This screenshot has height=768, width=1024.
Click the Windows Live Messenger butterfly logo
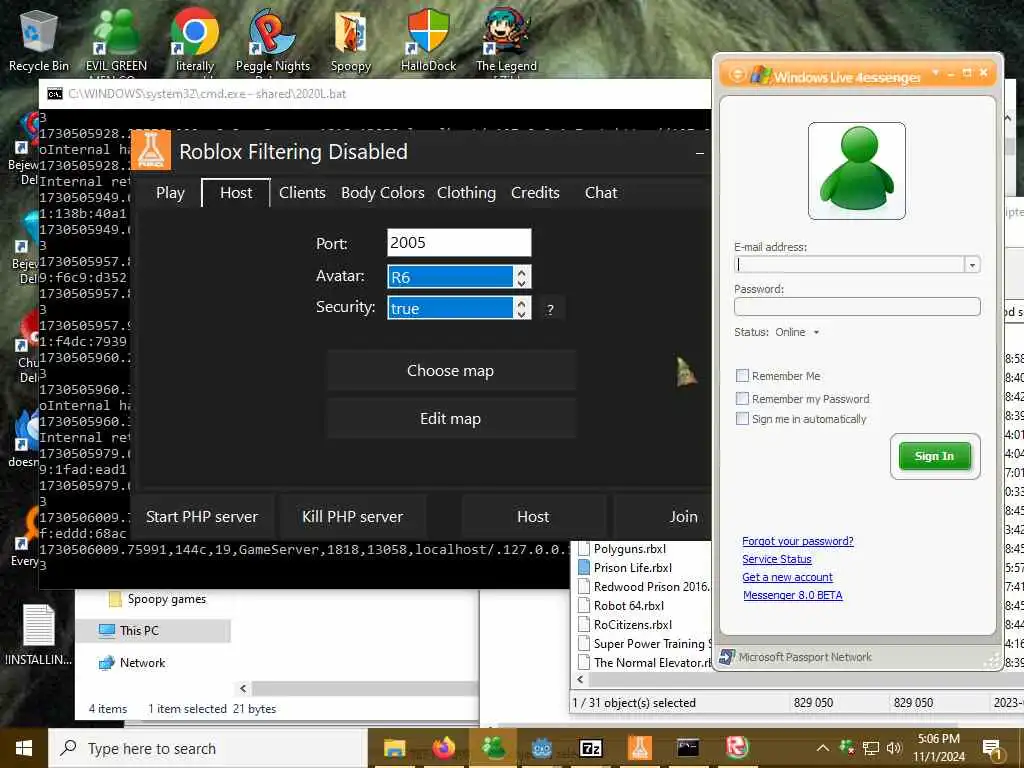tap(760, 74)
